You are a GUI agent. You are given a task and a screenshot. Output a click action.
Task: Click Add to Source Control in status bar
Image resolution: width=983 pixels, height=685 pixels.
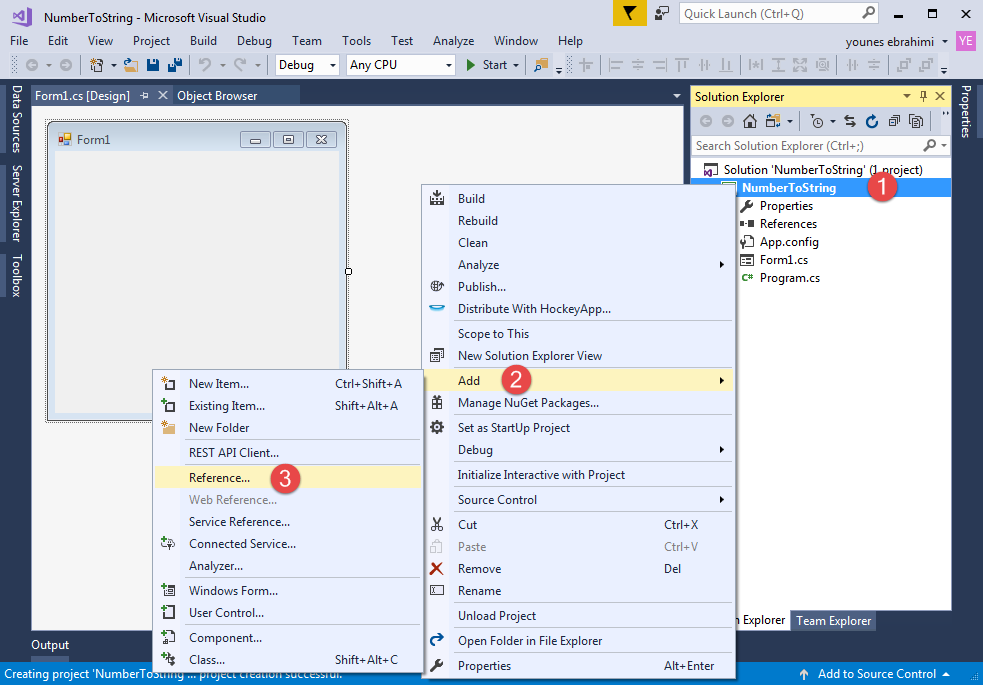click(x=875, y=674)
